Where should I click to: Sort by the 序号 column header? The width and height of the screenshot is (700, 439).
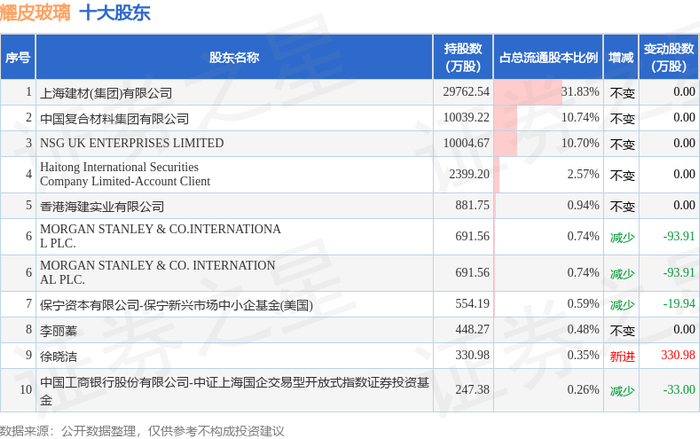(x=18, y=58)
